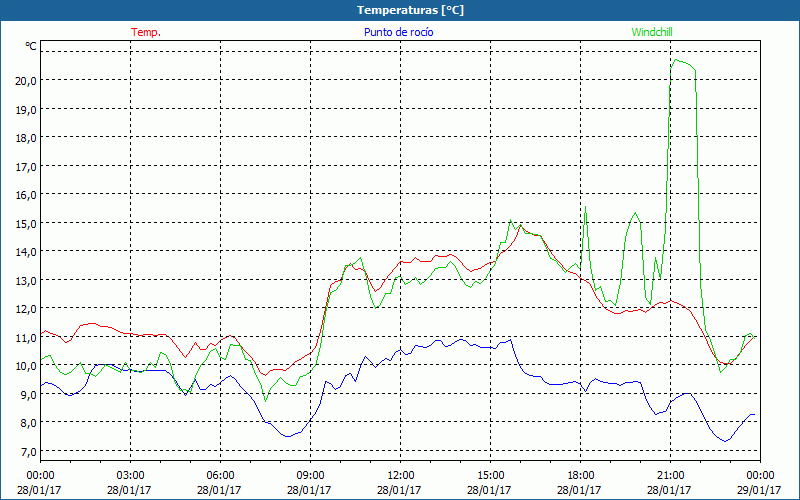Click the Punto de rocío legend label

[x=398, y=32]
